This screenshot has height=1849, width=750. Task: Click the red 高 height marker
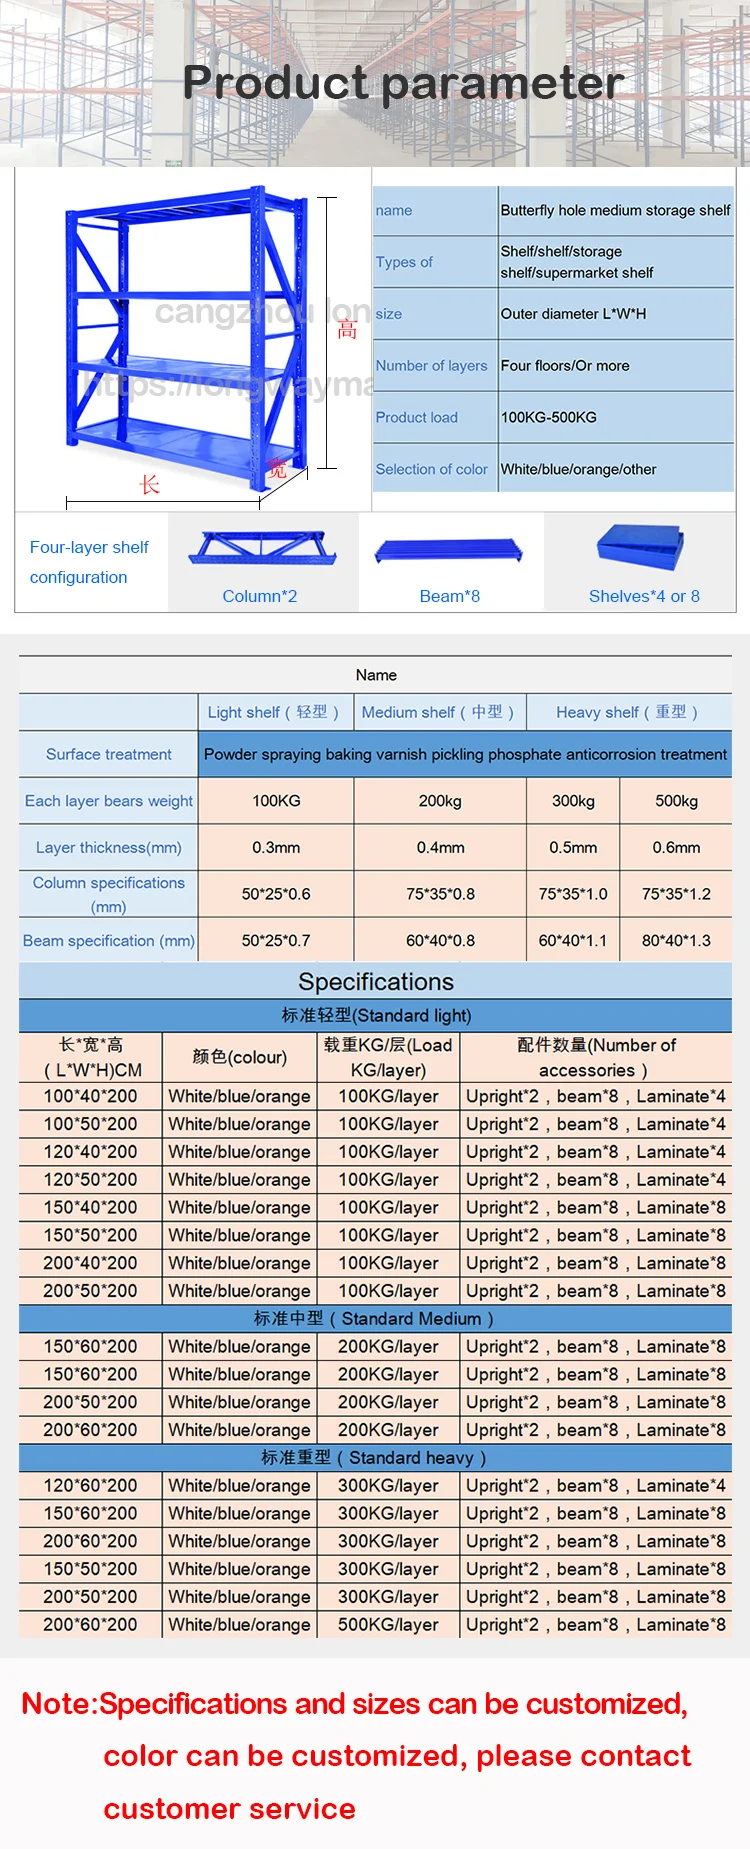point(347,330)
